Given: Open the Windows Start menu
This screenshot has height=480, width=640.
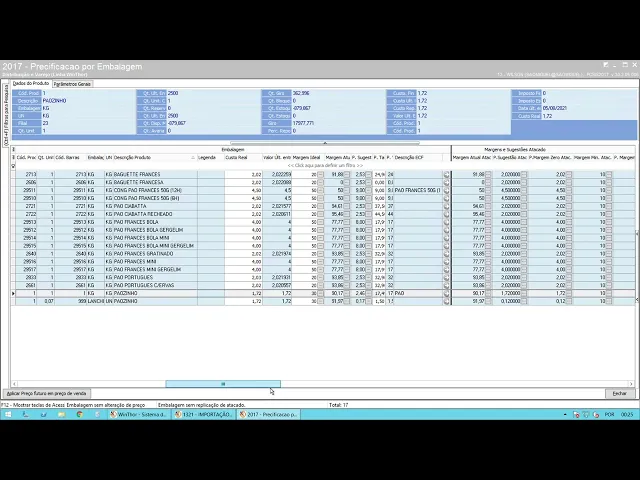Looking at the screenshot, I should point(8,414).
